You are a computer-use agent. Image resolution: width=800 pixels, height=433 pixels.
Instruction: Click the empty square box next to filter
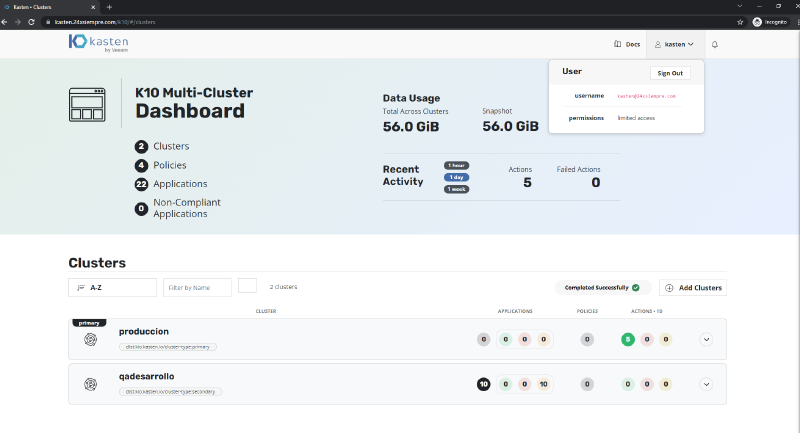click(x=247, y=286)
